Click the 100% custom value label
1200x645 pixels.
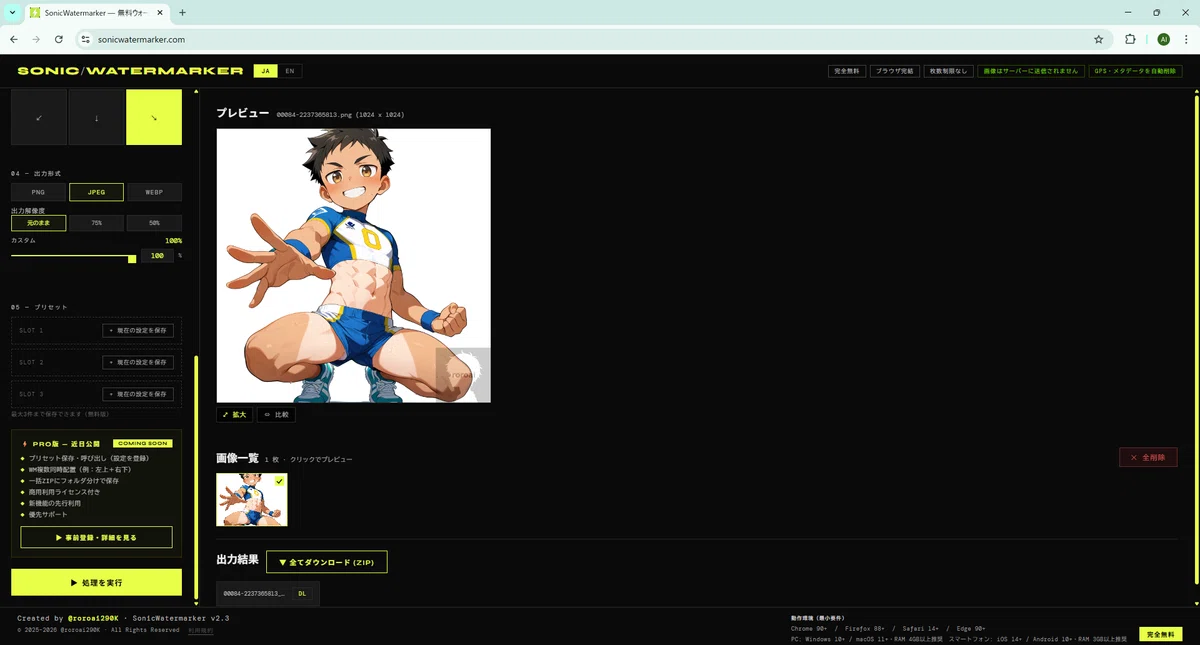point(173,241)
